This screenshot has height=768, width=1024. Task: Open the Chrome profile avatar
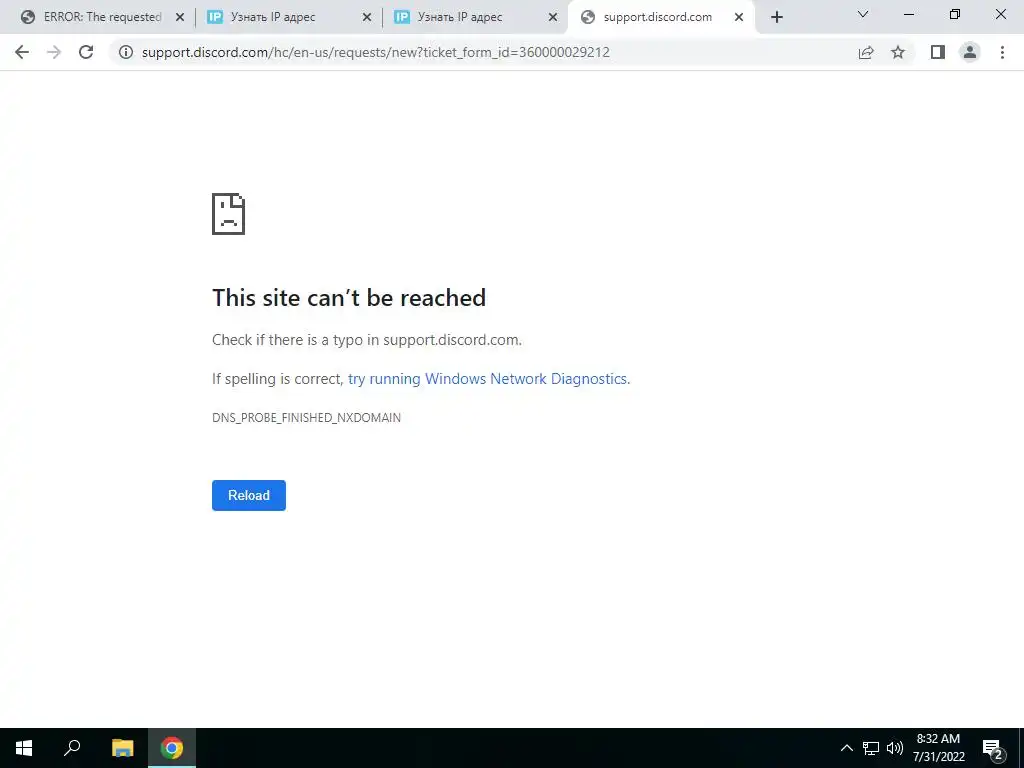pyautogui.click(x=970, y=52)
